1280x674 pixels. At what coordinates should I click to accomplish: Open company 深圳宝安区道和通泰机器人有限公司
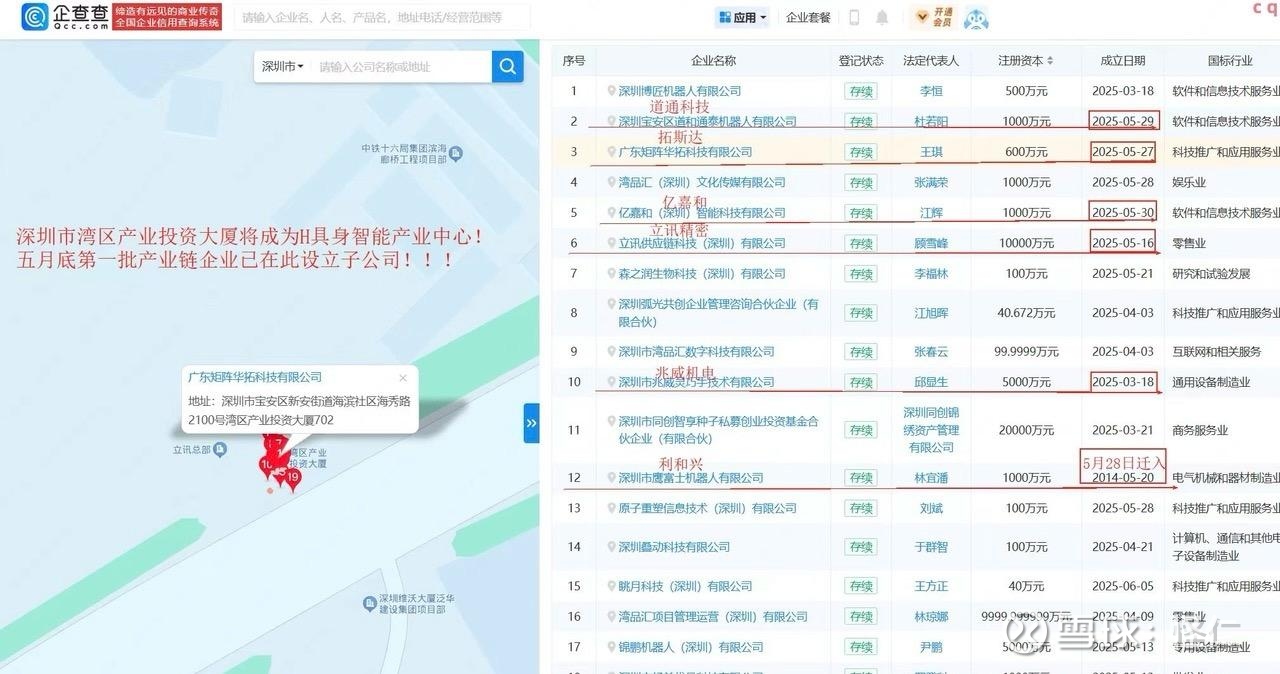click(x=707, y=122)
